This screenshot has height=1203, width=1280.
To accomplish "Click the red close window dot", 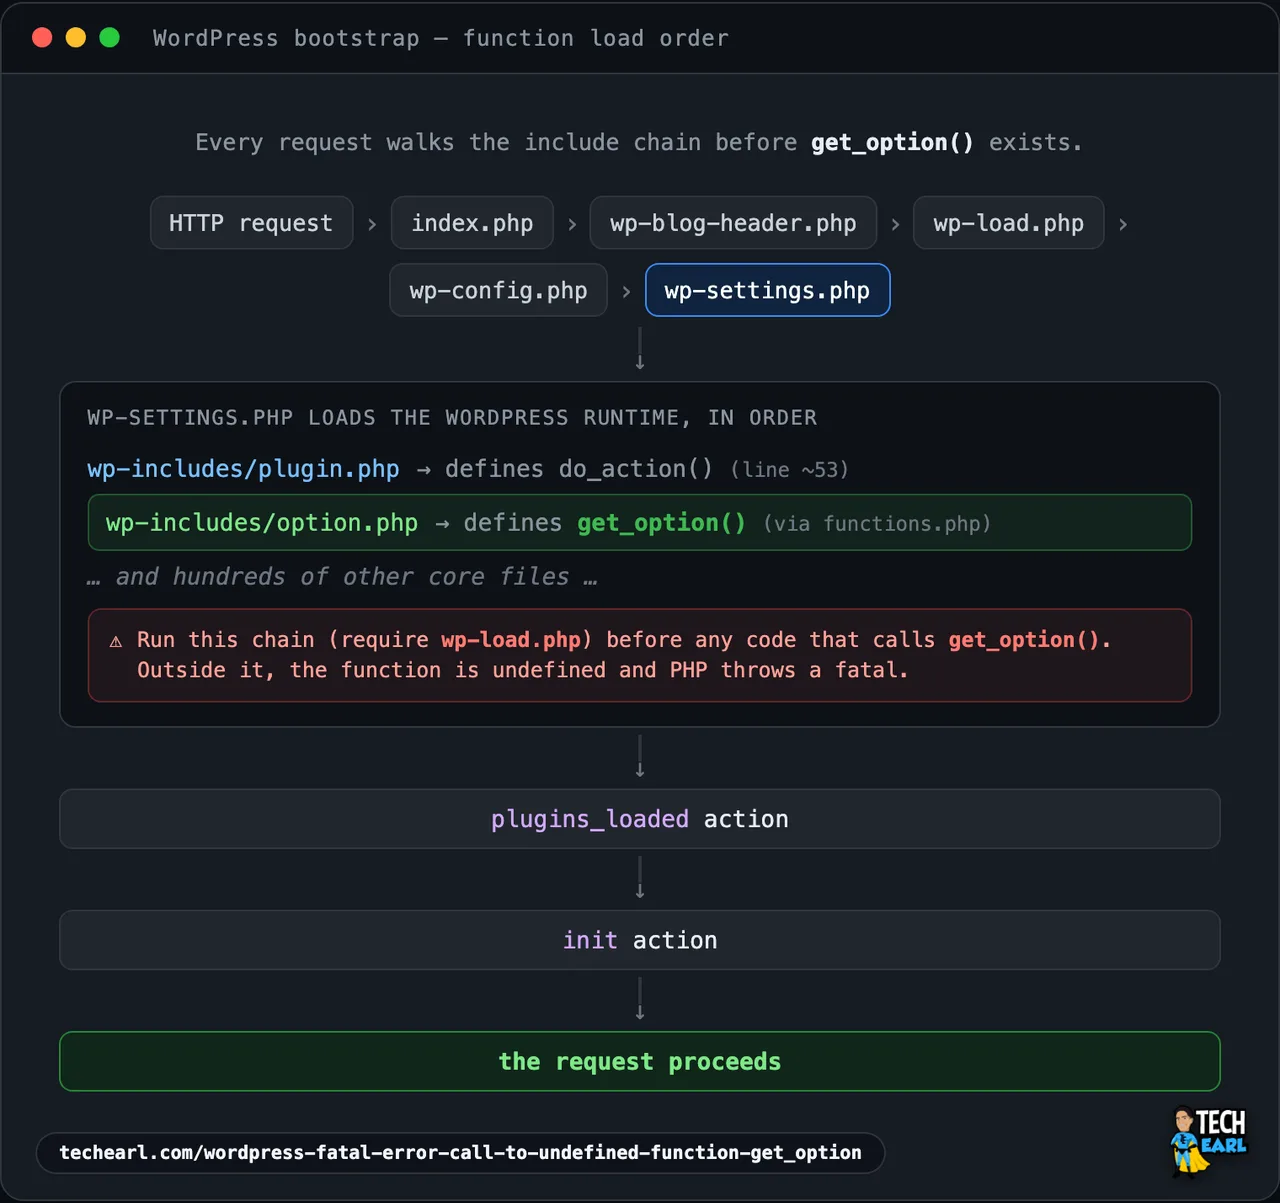I will point(42,37).
